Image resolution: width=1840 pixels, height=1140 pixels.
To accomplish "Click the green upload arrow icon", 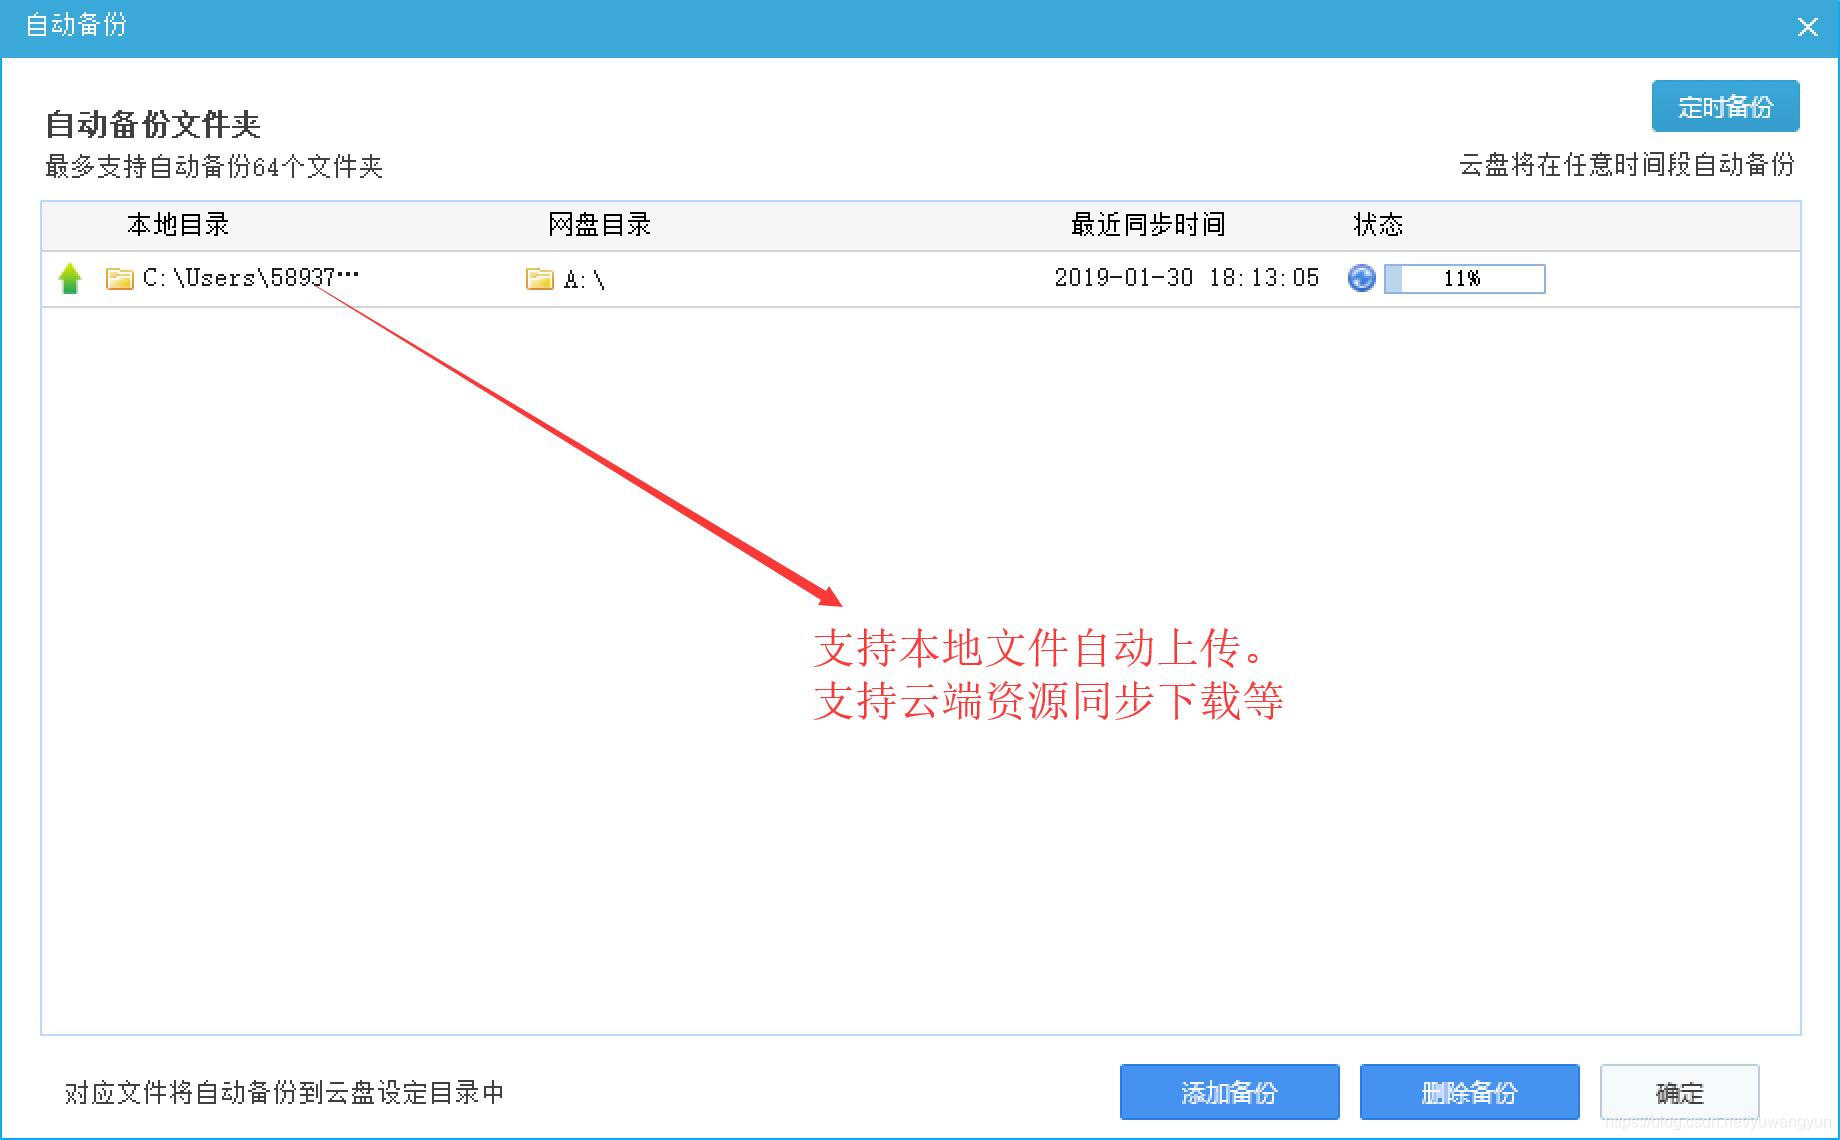I will pos(70,278).
